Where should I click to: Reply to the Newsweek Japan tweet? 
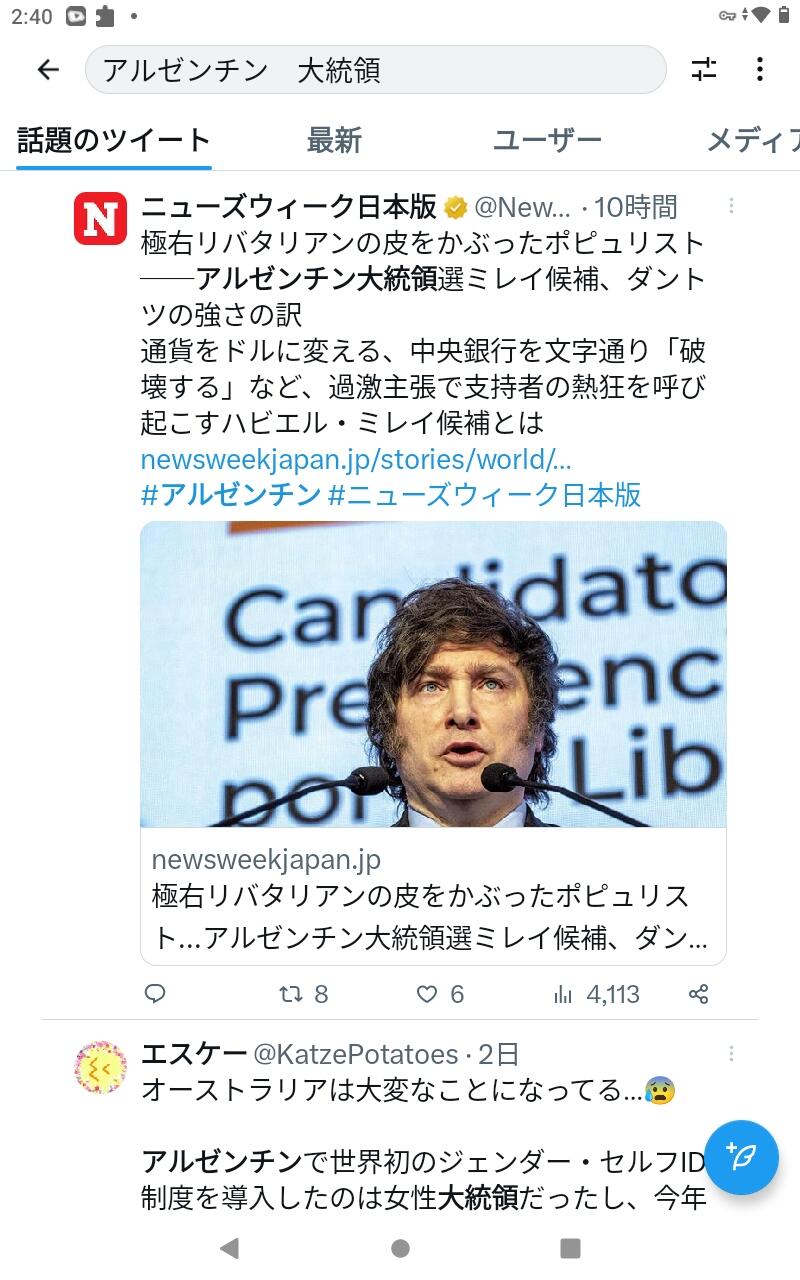155,994
